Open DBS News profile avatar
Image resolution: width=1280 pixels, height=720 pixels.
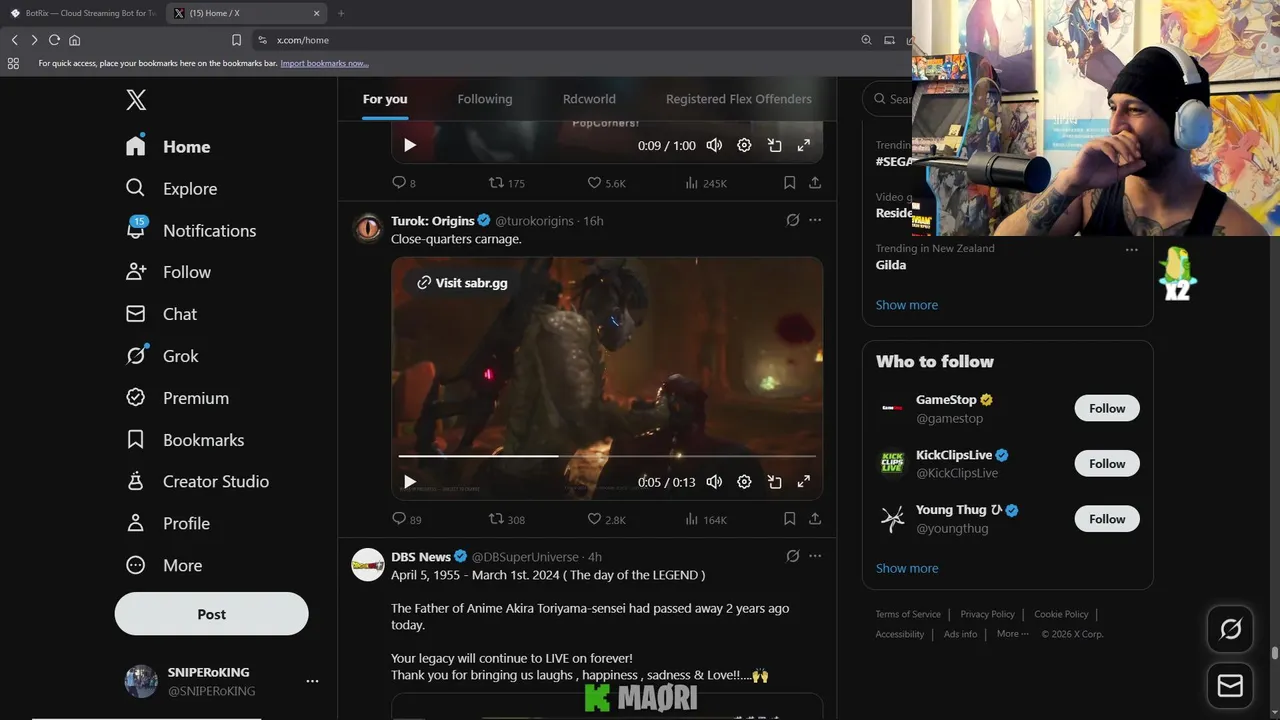point(368,564)
